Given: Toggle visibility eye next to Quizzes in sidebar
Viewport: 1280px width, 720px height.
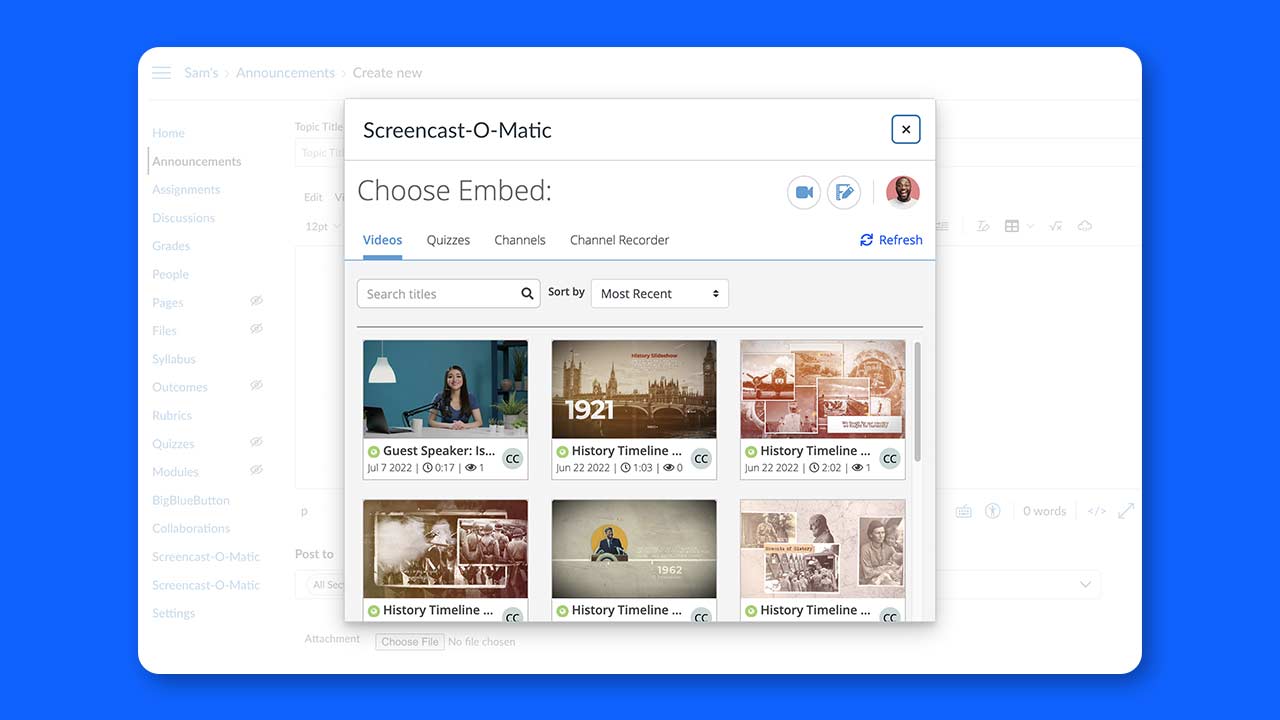Looking at the screenshot, I should tap(256, 441).
